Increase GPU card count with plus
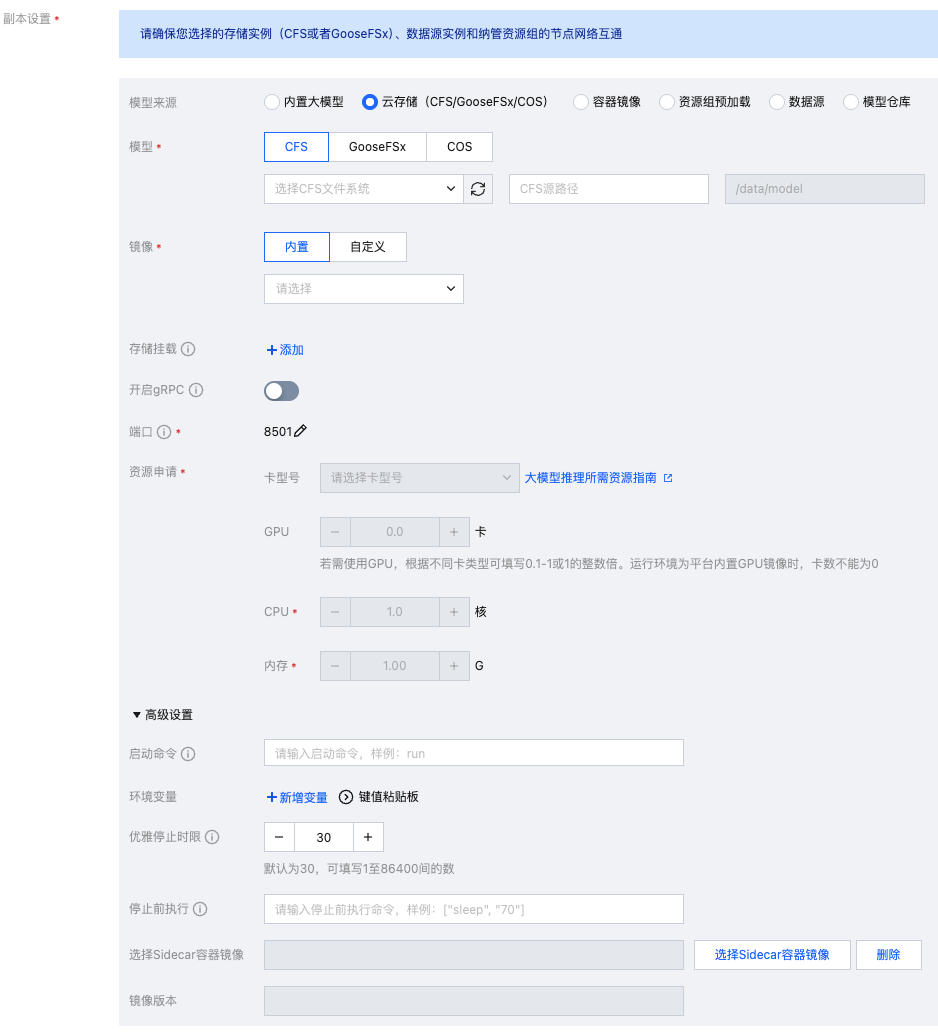 point(454,532)
